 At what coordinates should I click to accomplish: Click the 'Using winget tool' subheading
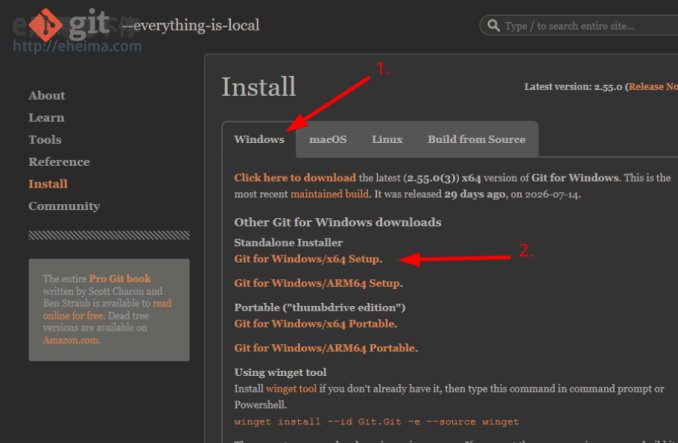pos(280,372)
